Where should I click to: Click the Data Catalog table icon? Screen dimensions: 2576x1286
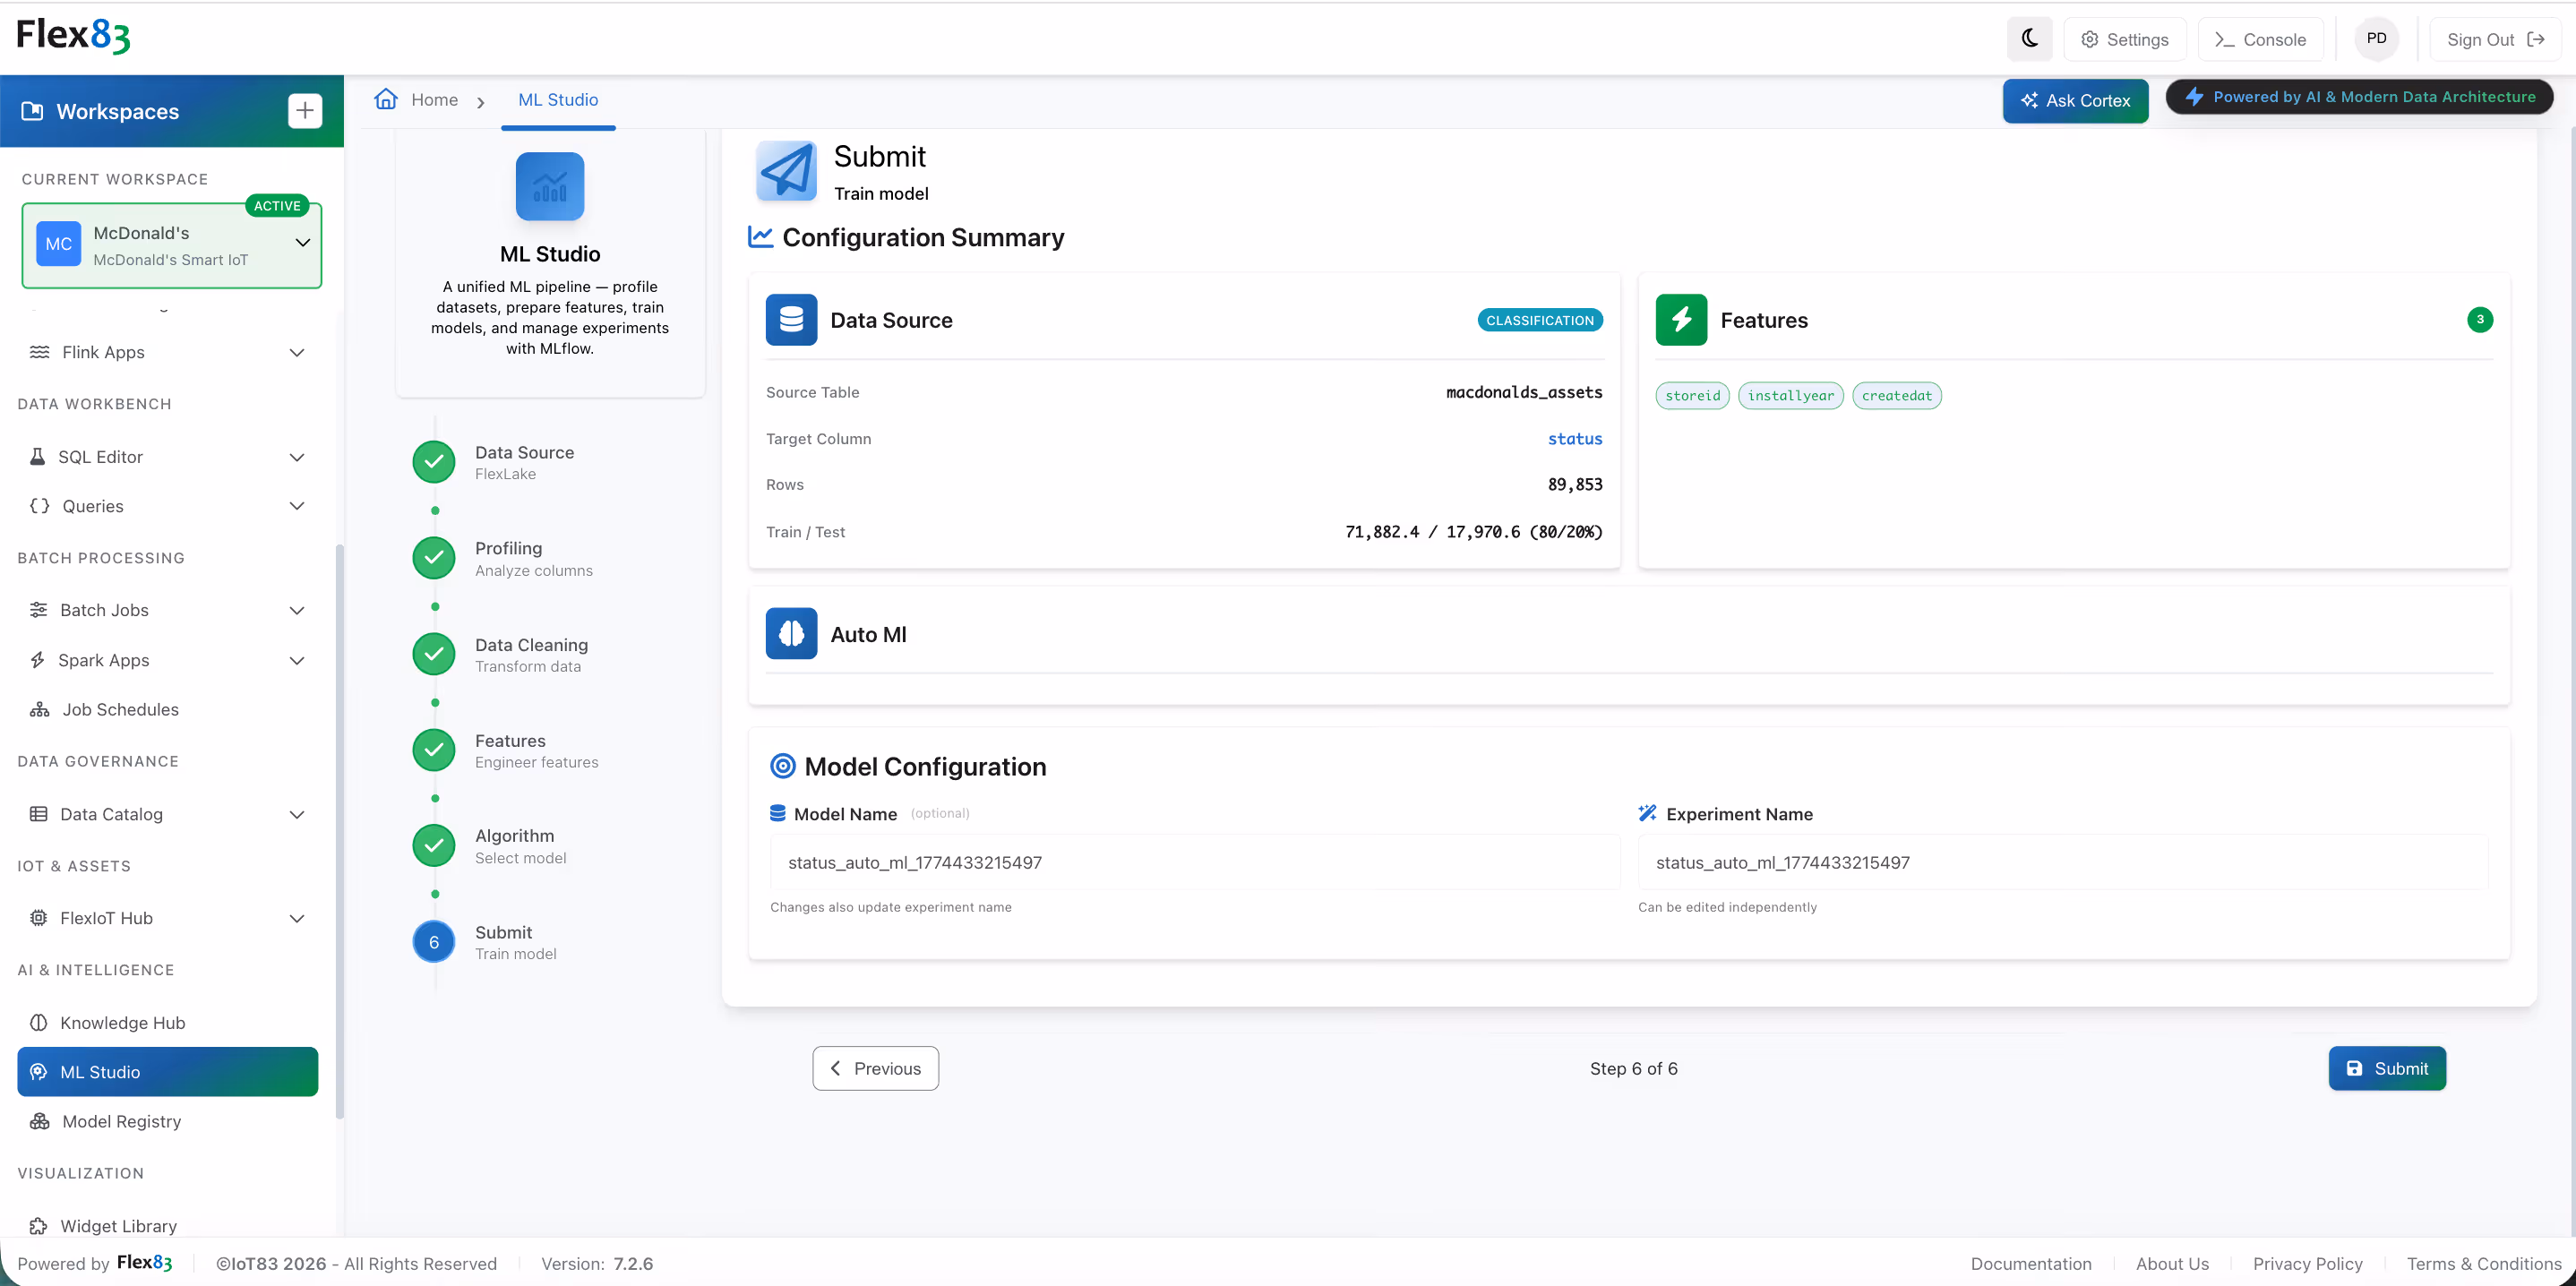coord(38,814)
